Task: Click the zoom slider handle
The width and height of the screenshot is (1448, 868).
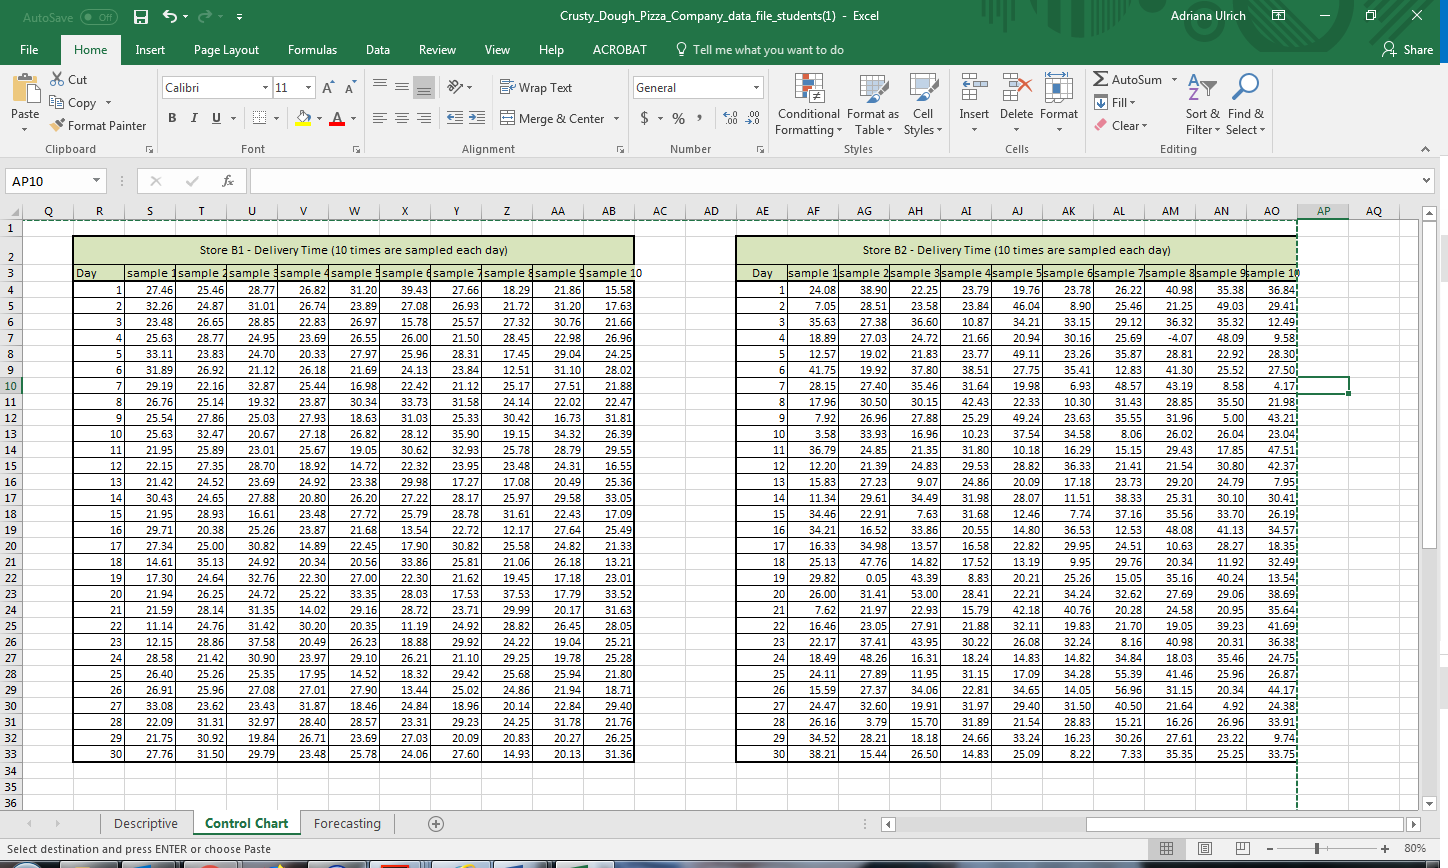Action: (1317, 848)
